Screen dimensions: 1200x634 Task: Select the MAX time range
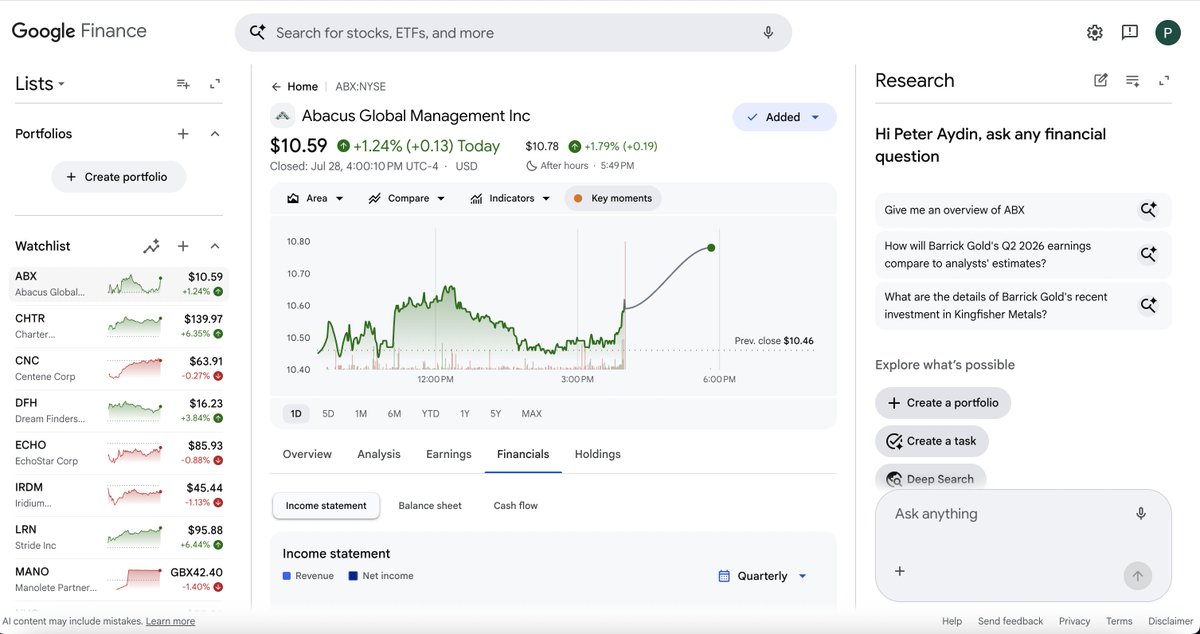click(532, 414)
